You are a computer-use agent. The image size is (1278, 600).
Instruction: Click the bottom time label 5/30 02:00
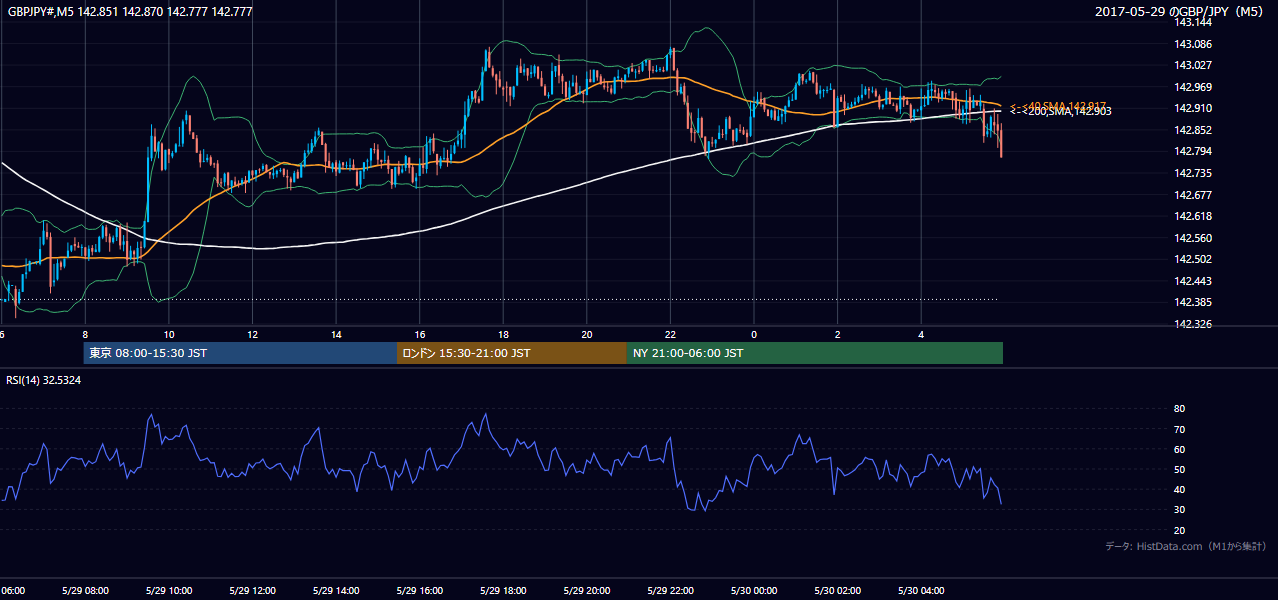click(x=838, y=591)
